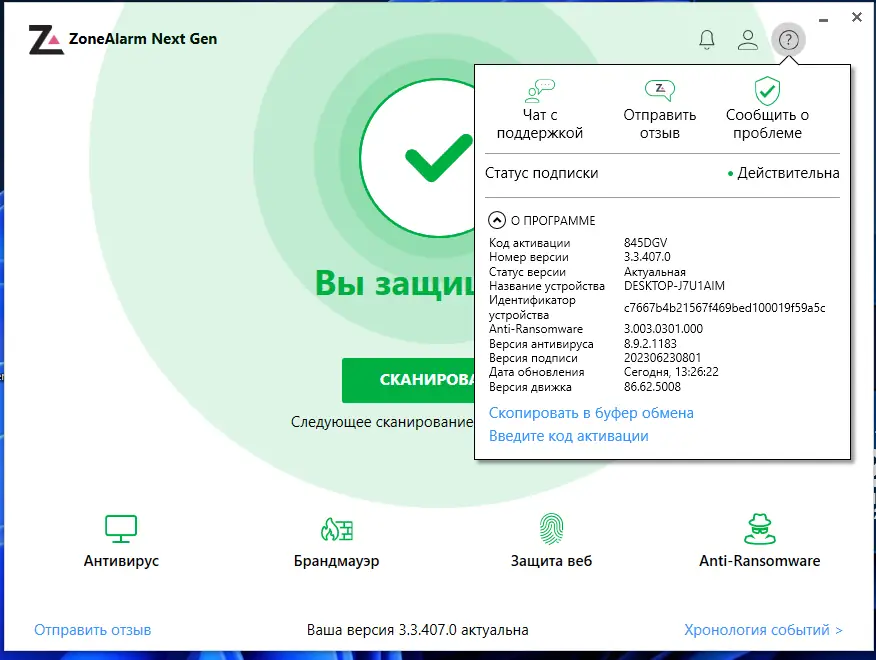Minimize the ZoneAlarm window

coord(823,20)
